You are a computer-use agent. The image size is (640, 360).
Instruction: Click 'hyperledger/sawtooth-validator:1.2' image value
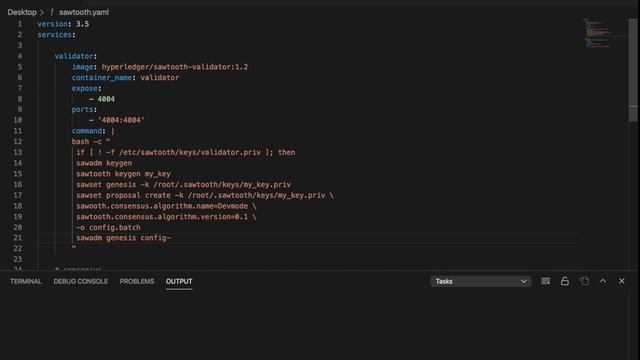(175, 67)
